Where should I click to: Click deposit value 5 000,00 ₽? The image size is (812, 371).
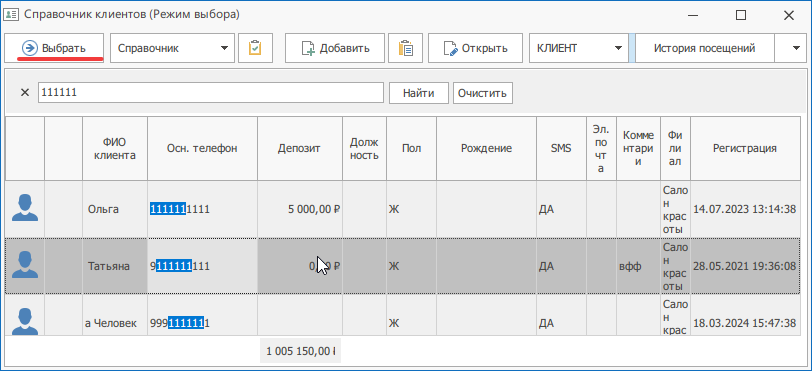pos(314,209)
